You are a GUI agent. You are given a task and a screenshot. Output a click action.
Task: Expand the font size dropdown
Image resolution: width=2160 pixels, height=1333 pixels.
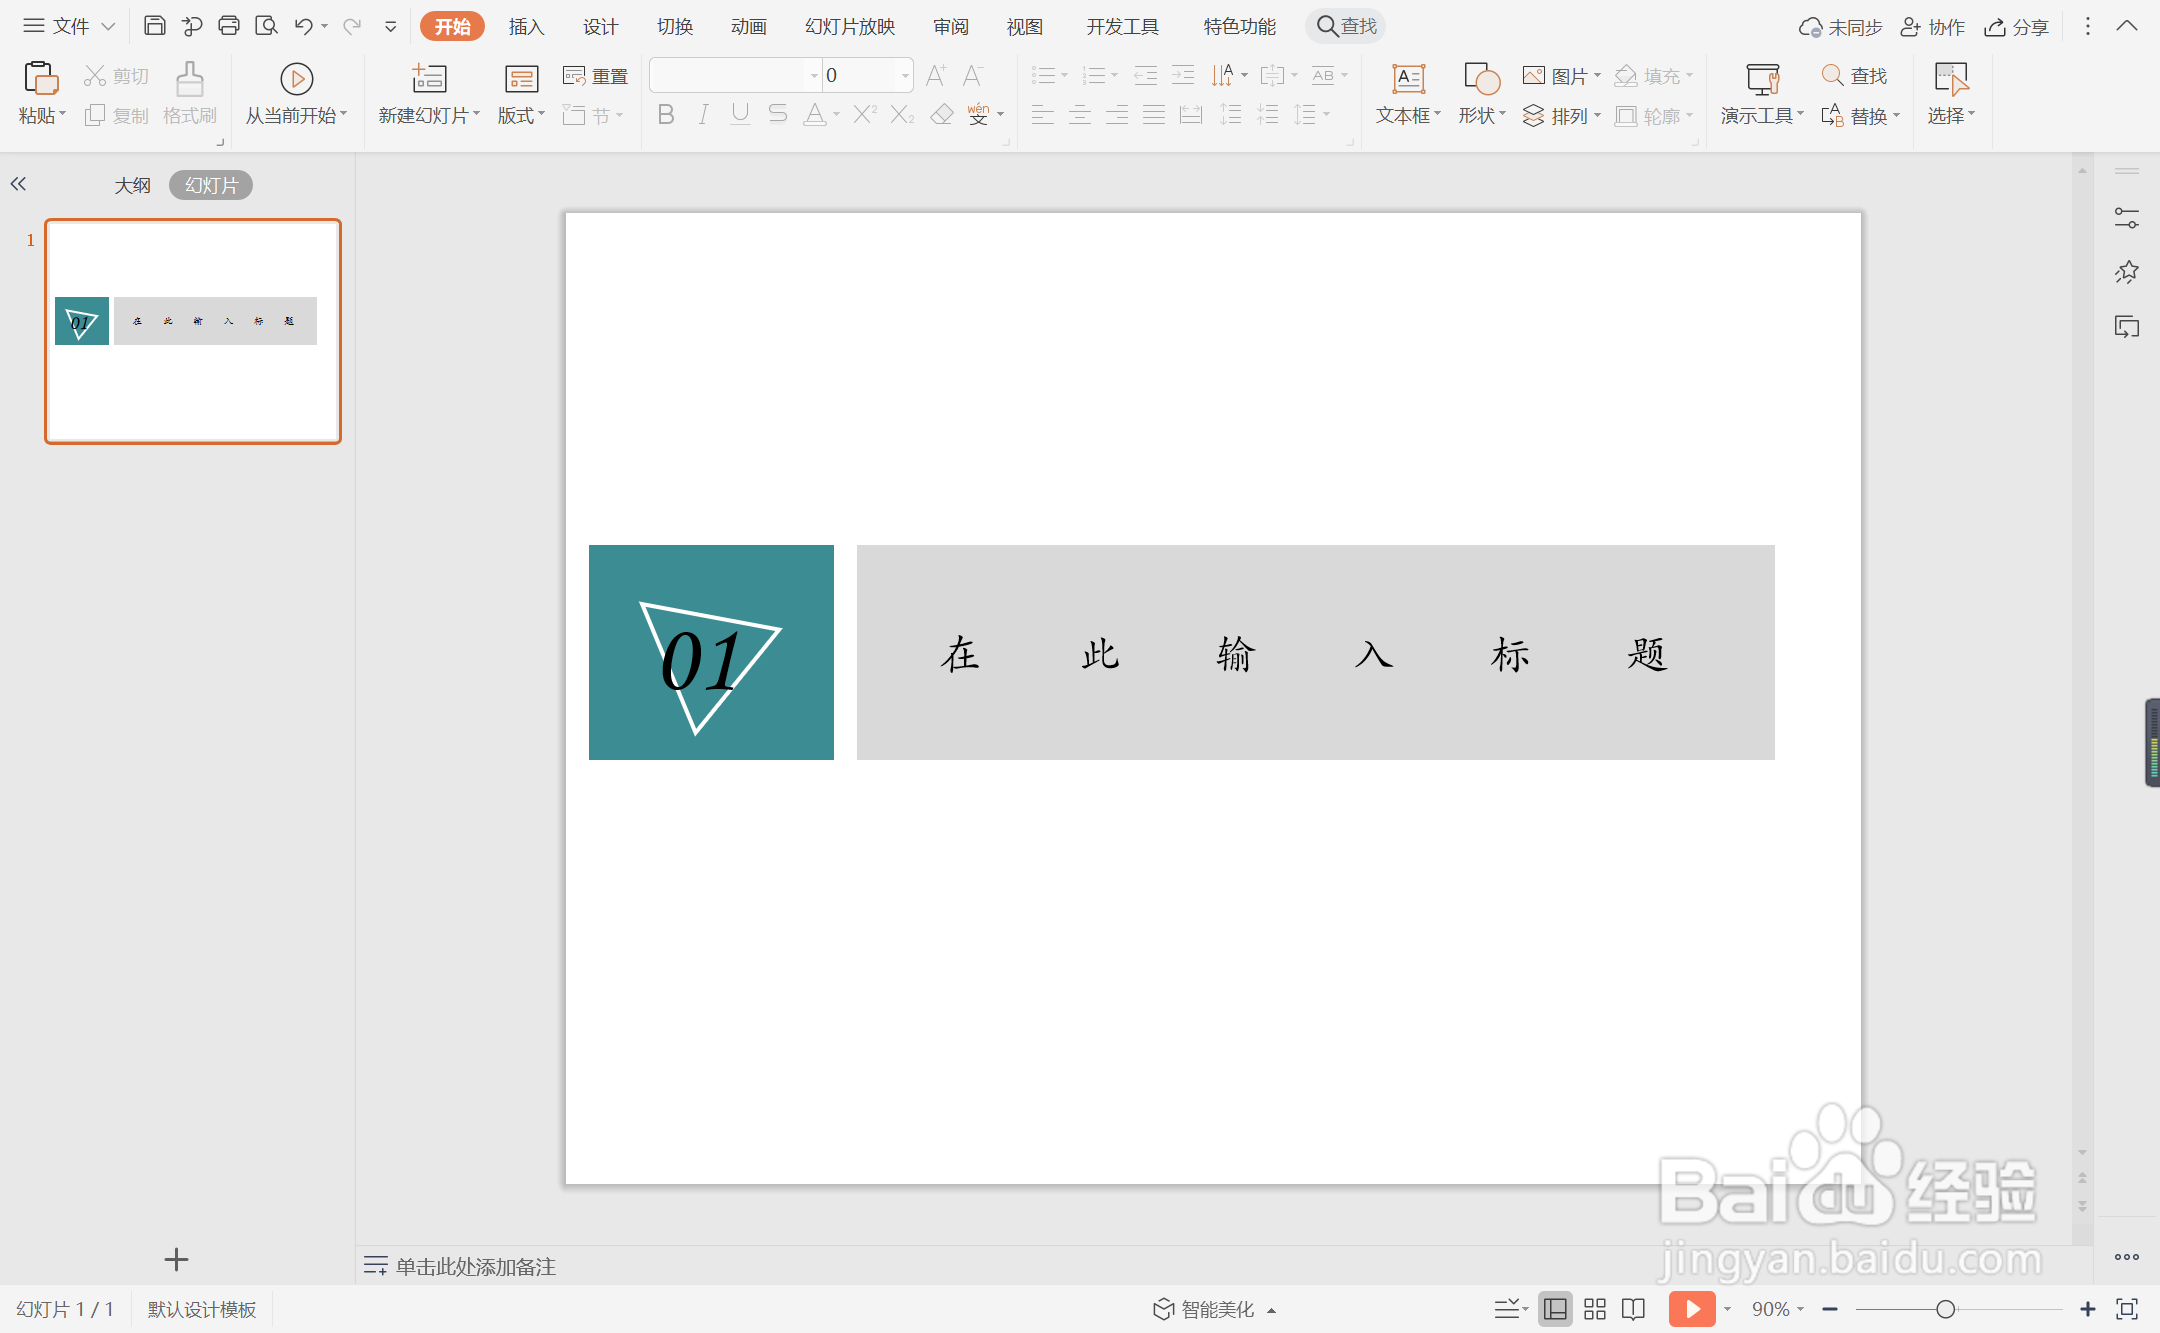tap(905, 75)
